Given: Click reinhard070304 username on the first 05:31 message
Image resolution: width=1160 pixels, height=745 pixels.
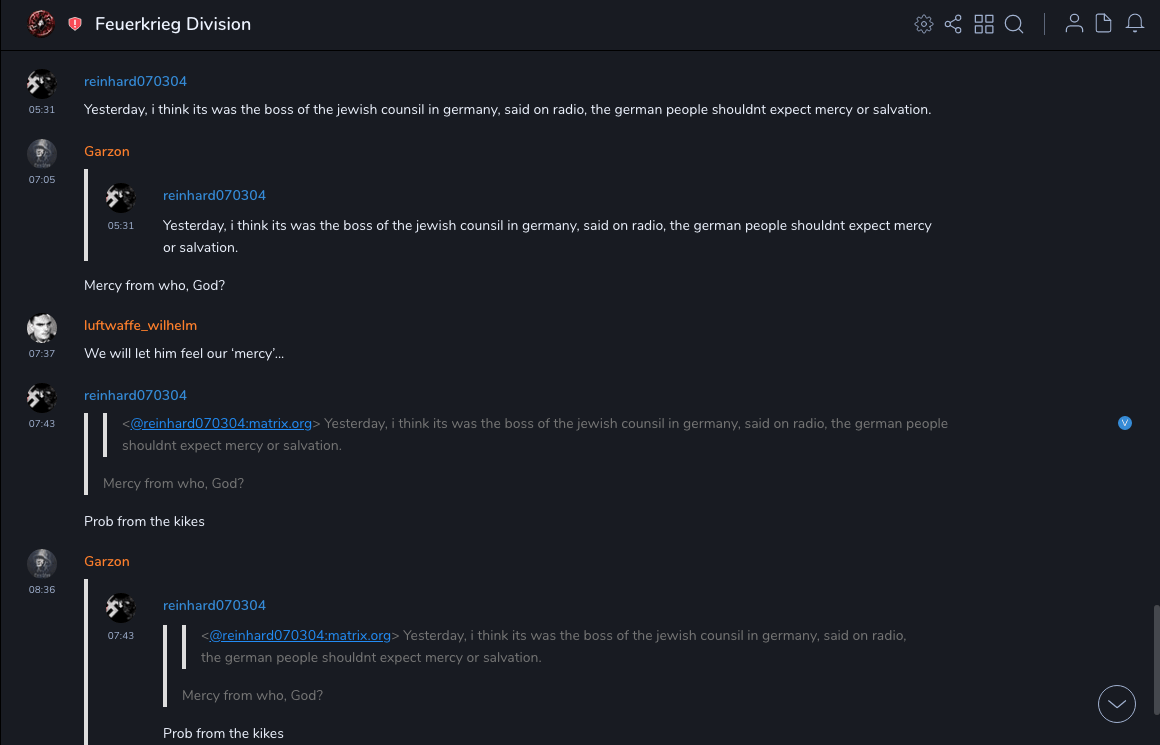Looking at the screenshot, I should click(x=135, y=81).
